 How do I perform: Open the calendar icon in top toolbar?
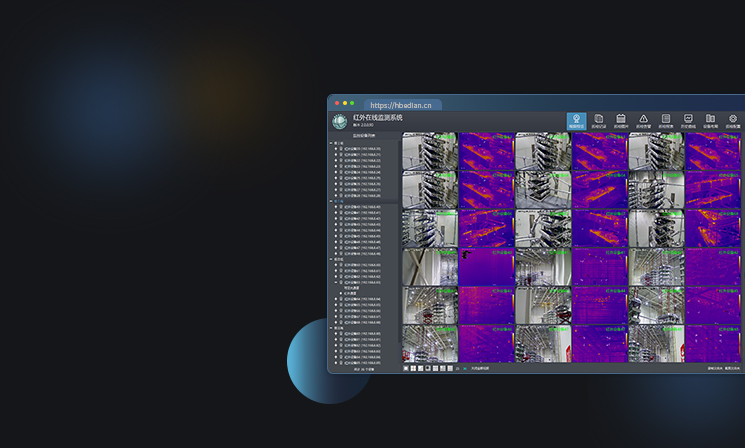pos(621,121)
